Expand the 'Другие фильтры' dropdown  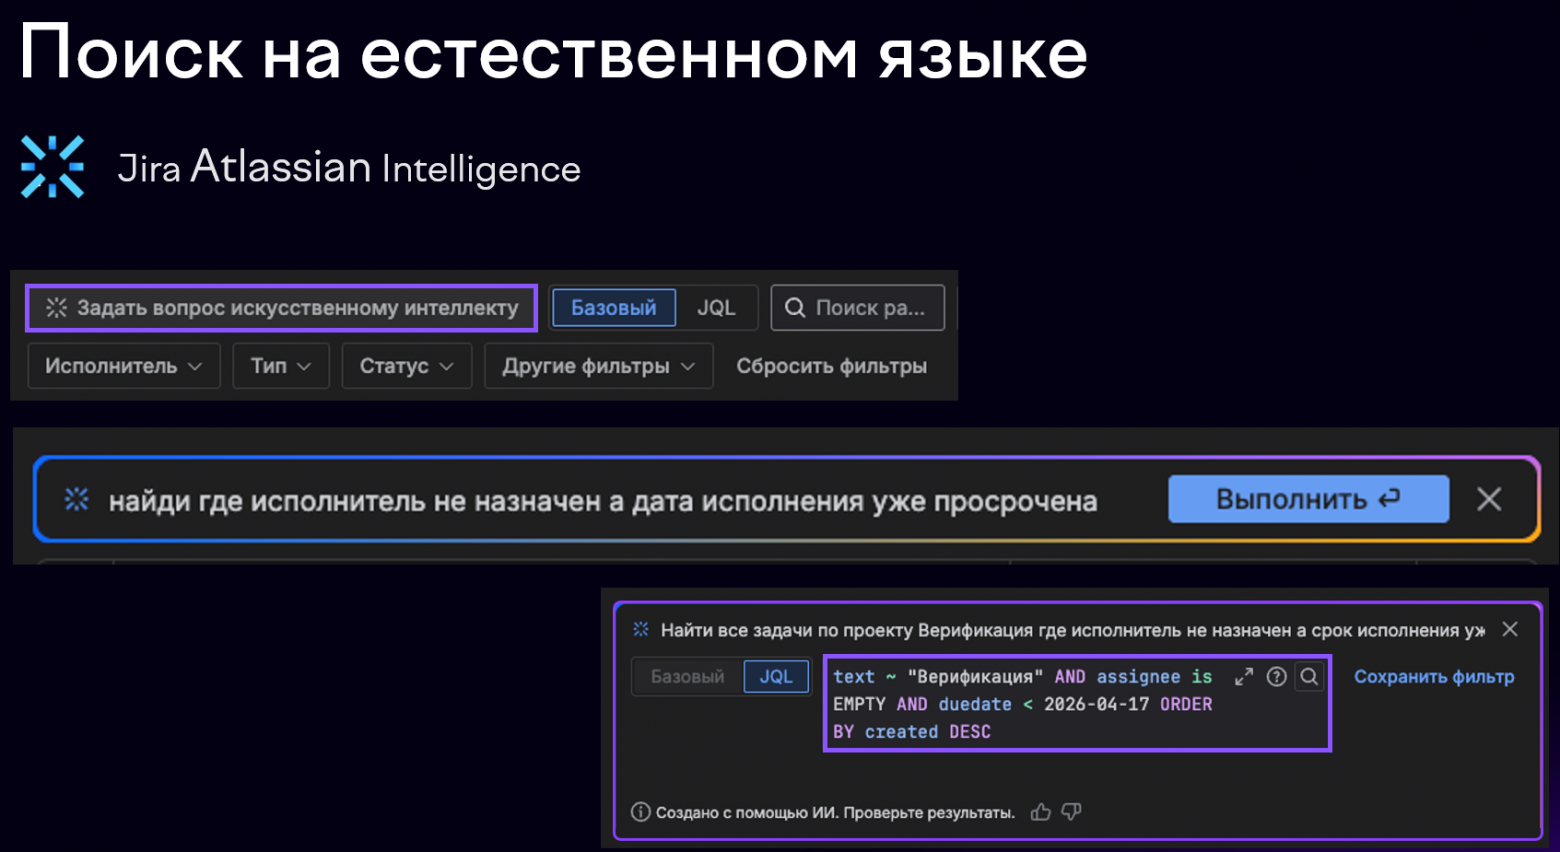[598, 366]
